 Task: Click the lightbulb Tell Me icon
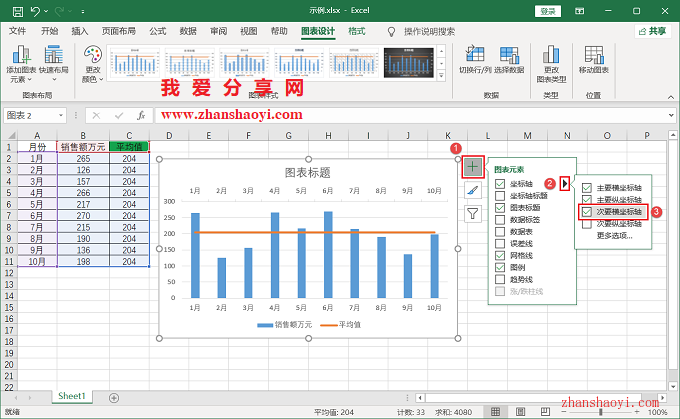pyautogui.click(x=391, y=32)
